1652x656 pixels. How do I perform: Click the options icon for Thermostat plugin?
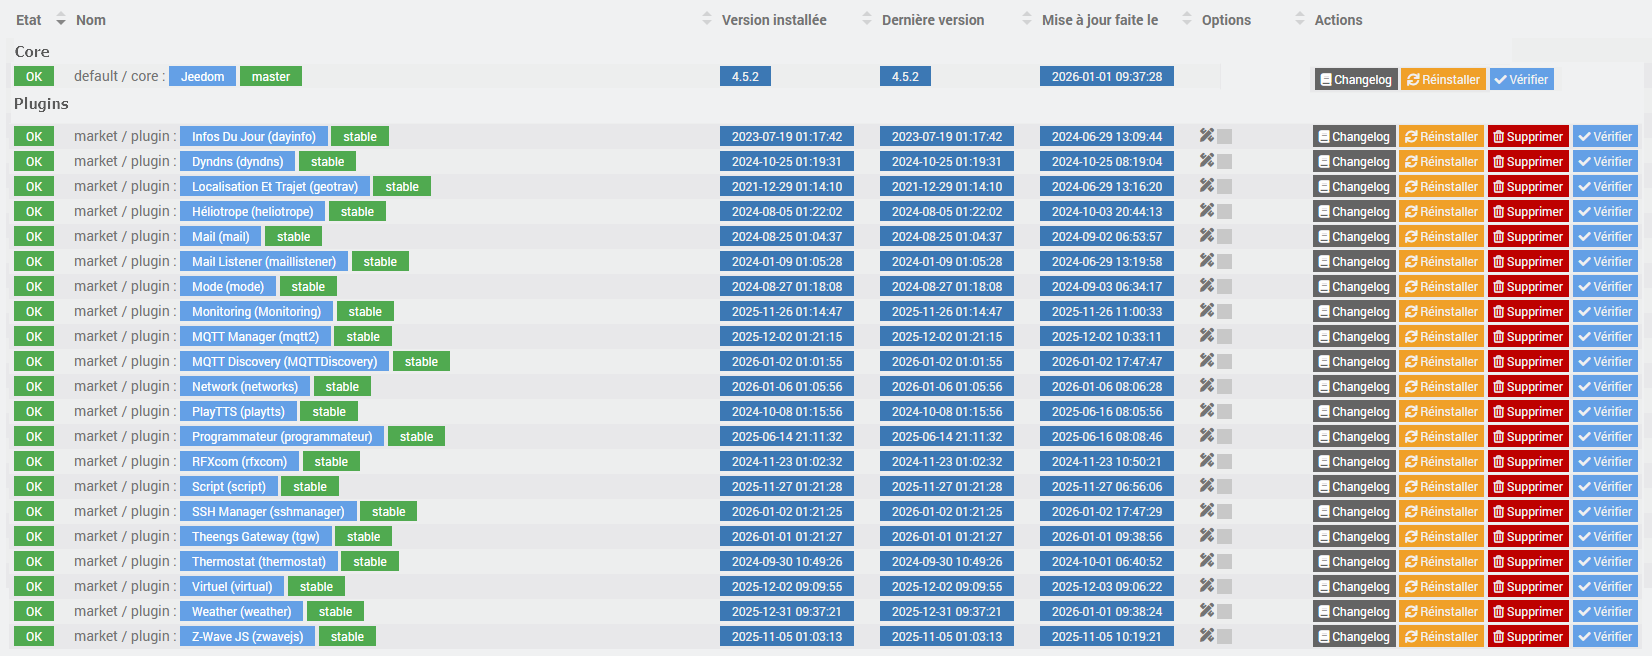[1207, 561]
